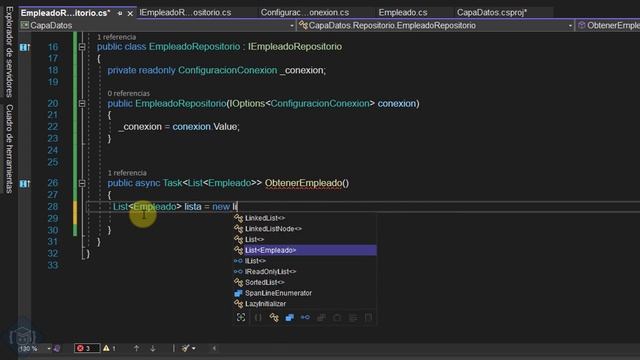The width and height of the screenshot is (640, 360).
Task: Click the interface icon next to IReadOnlyList<>
Action: pos(239,271)
